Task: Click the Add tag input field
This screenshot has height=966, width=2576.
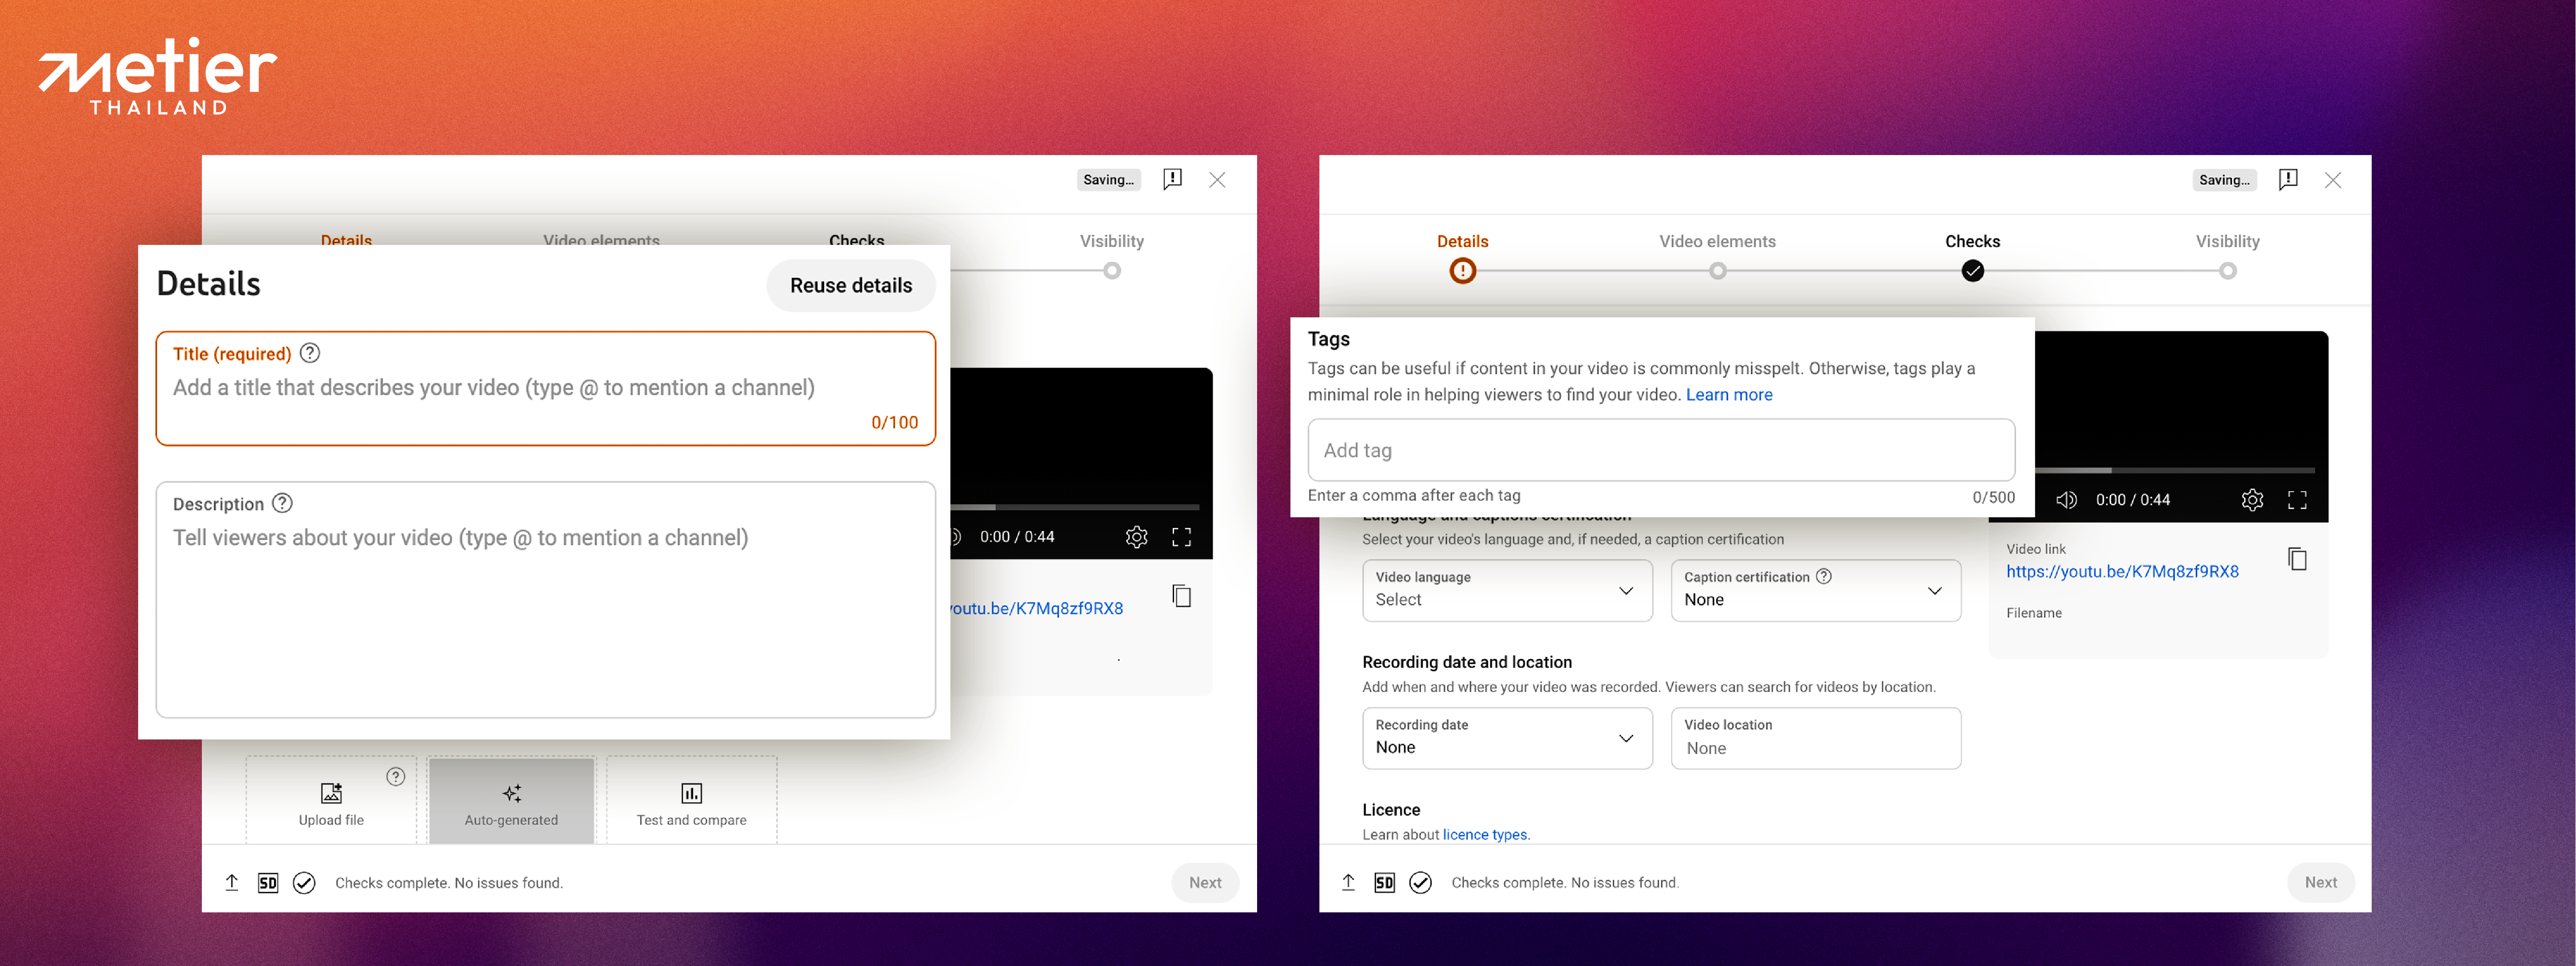Action: coord(1660,450)
